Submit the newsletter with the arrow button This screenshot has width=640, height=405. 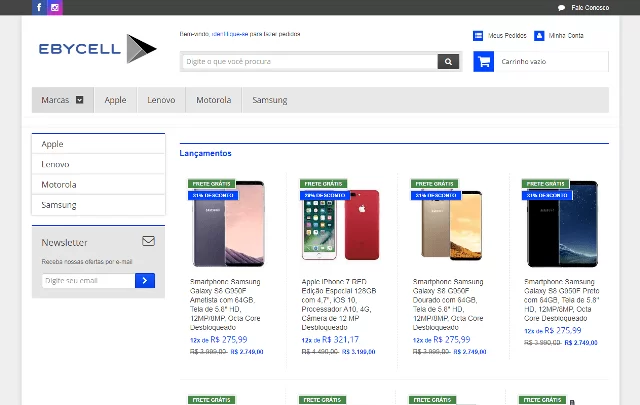145,280
